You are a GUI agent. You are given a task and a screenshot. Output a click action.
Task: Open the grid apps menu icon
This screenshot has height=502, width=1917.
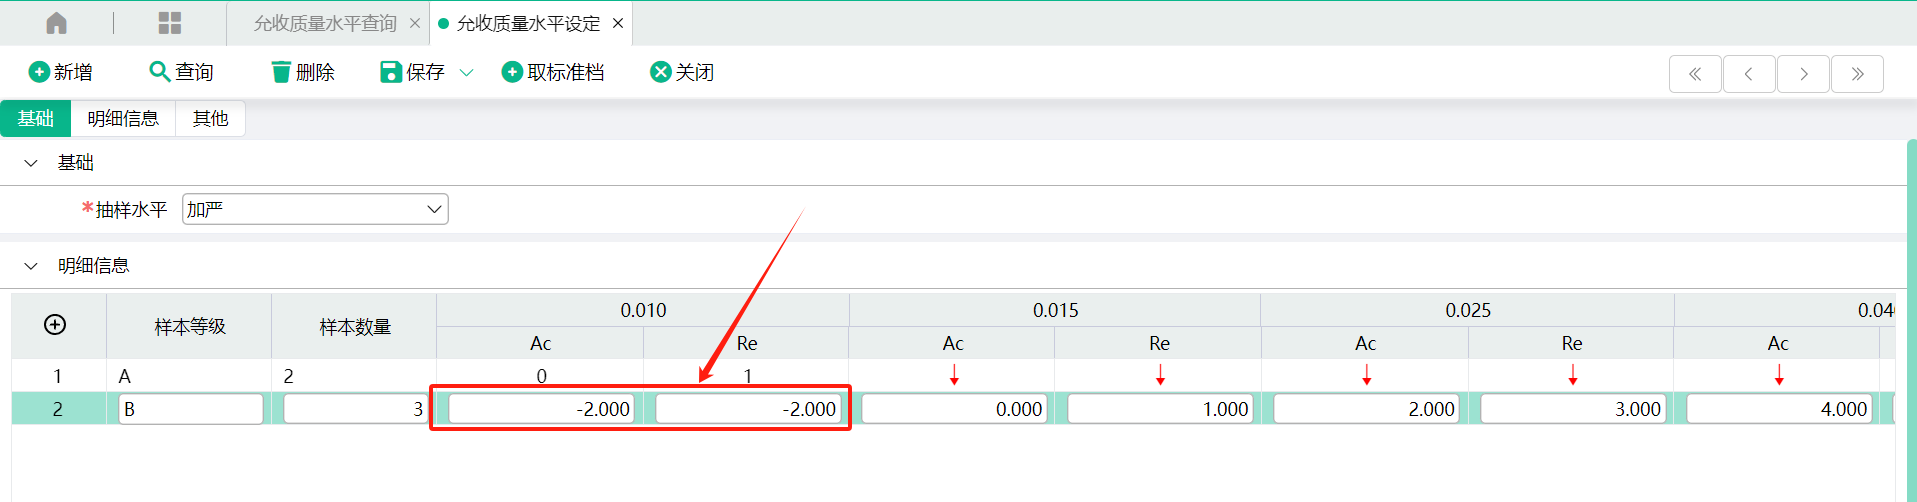click(x=170, y=23)
